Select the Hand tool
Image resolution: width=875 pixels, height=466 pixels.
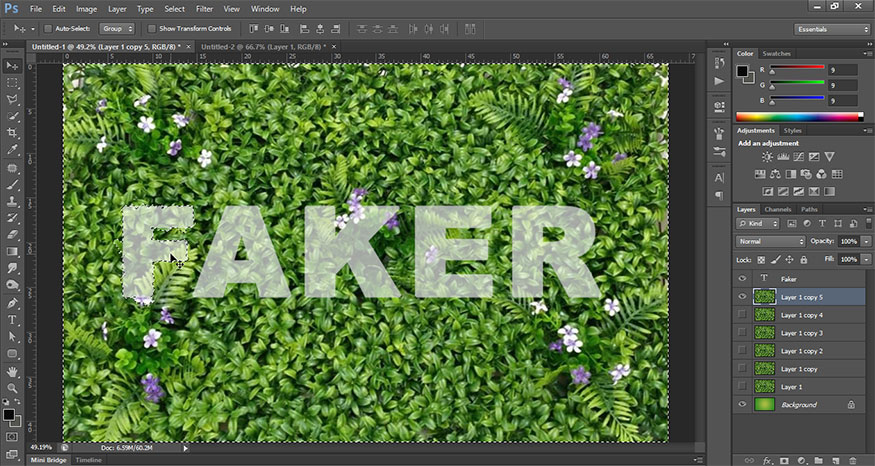(x=12, y=371)
